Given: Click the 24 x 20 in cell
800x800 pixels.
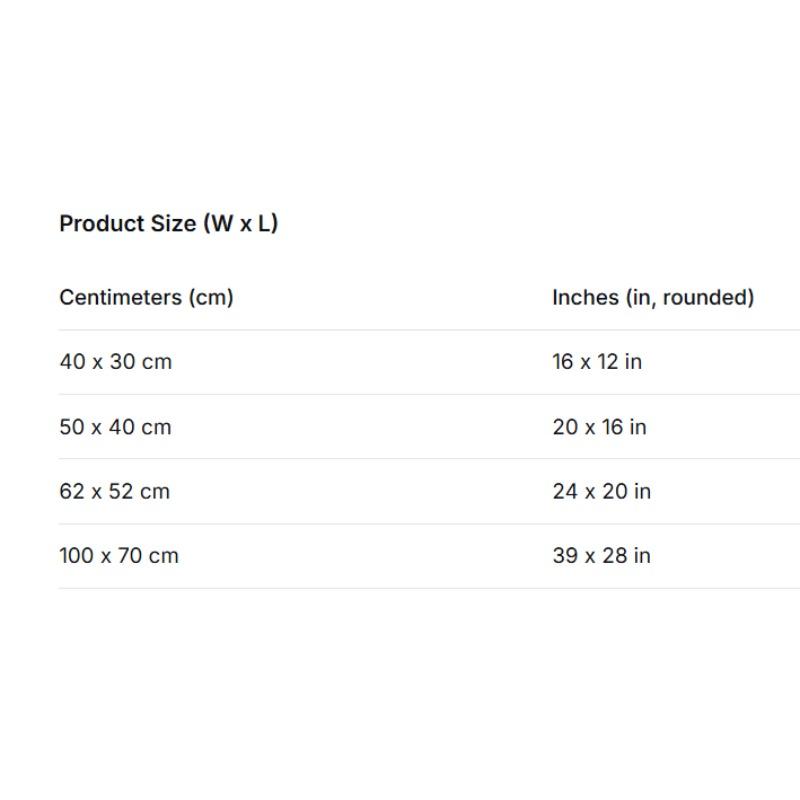Looking at the screenshot, I should [x=602, y=491].
